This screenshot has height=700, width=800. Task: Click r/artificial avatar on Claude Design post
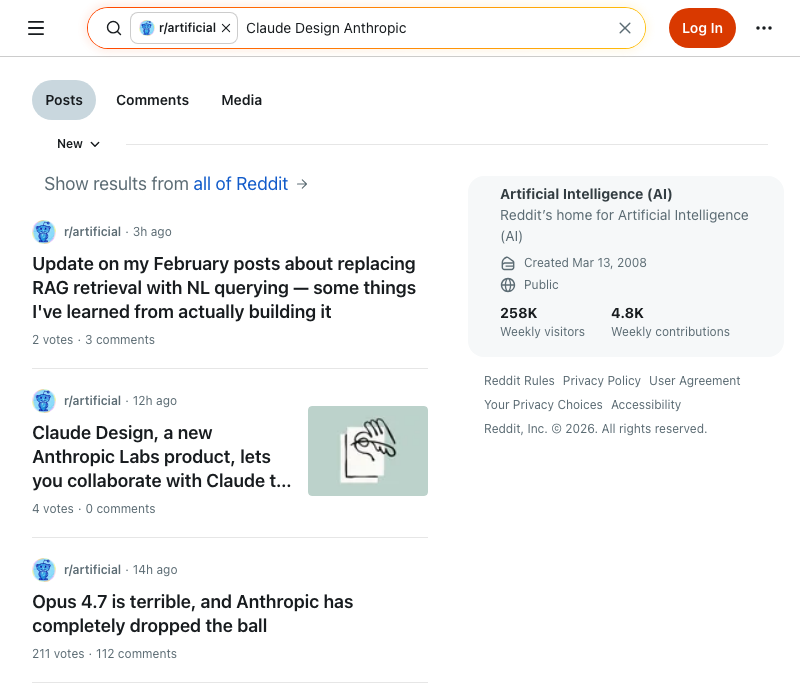(44, 401)
